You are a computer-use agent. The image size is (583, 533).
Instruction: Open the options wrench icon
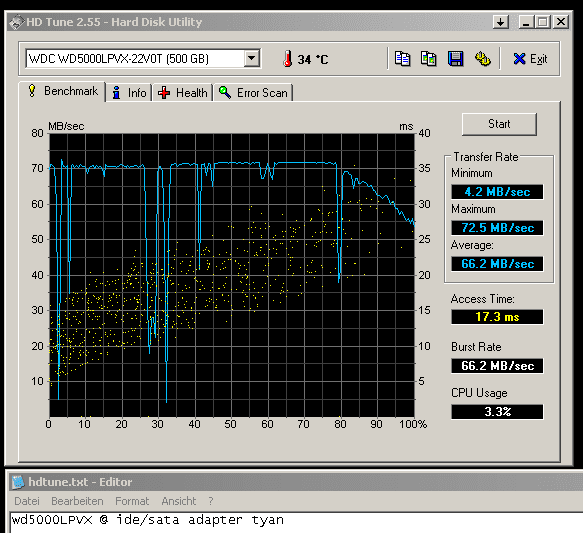pos(483,59)
